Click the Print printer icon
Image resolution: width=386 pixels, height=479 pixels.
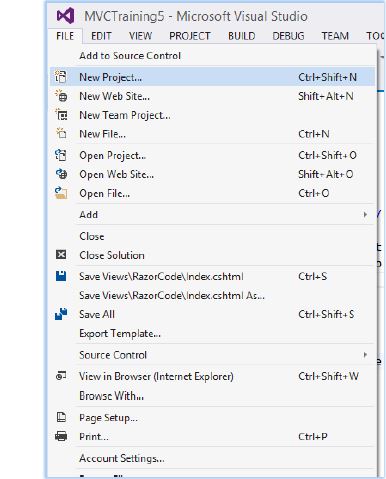61,436
